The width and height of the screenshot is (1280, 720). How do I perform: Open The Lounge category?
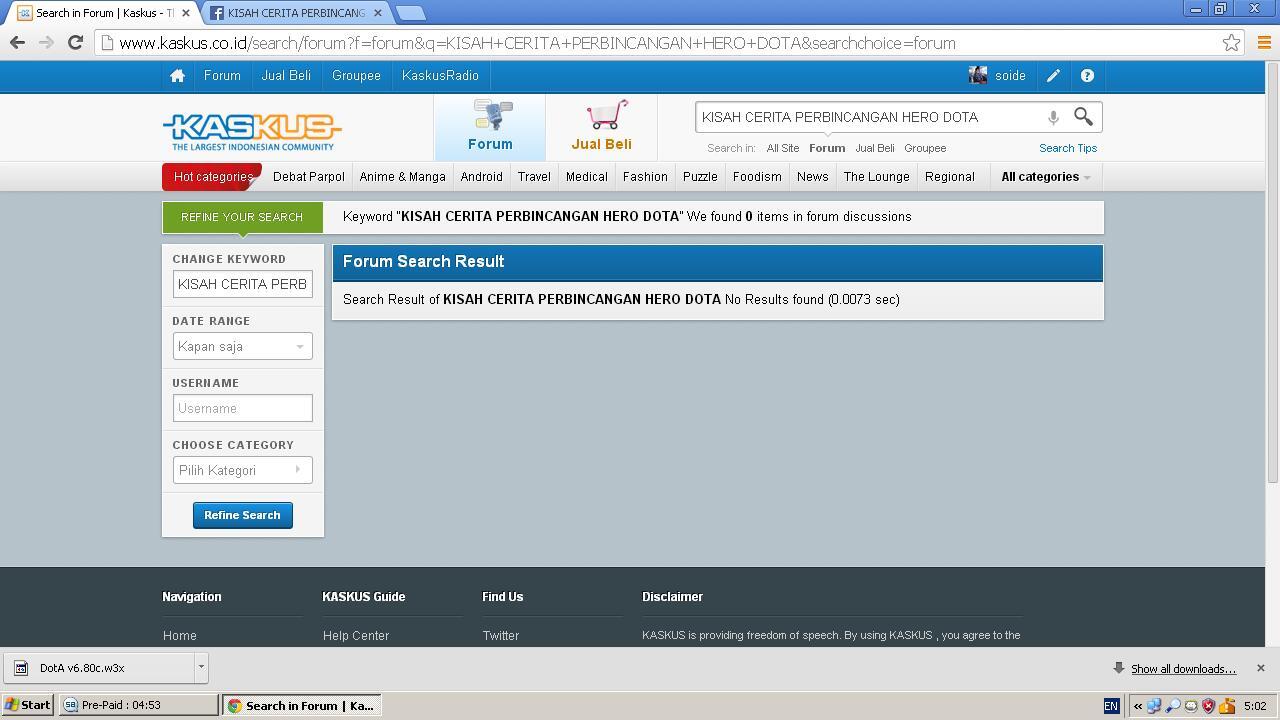pos(876,177)
